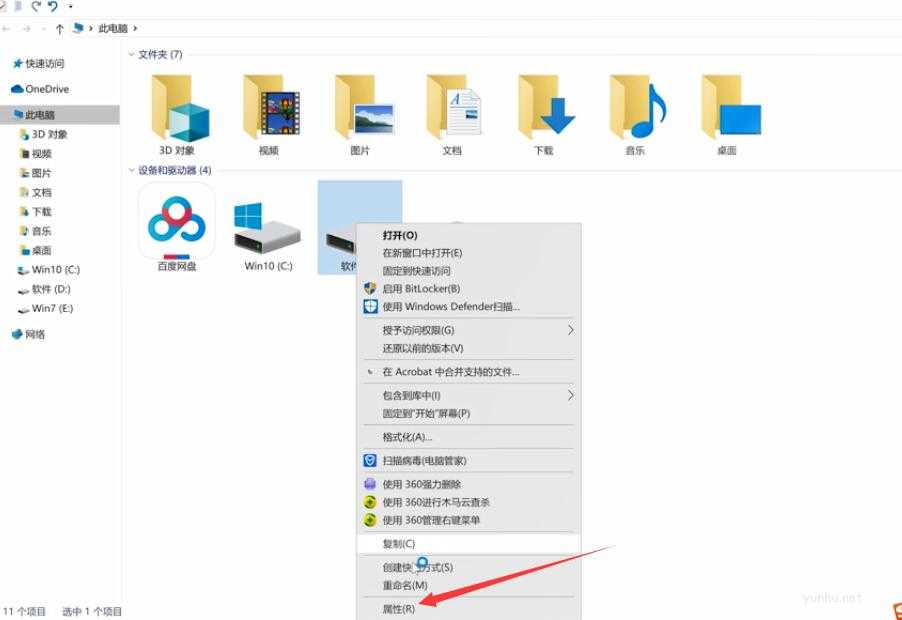This screenshot has width=902, height=620.
Task: Open the 百度网盘 Baidu Netdisk drive icon
Action: tap(177, 222)
